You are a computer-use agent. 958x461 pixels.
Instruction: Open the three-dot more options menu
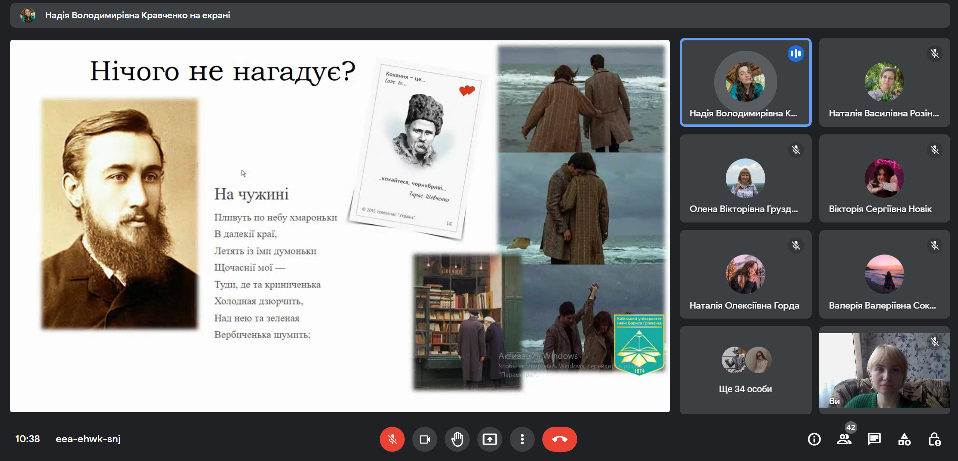(x=521, y=438)
